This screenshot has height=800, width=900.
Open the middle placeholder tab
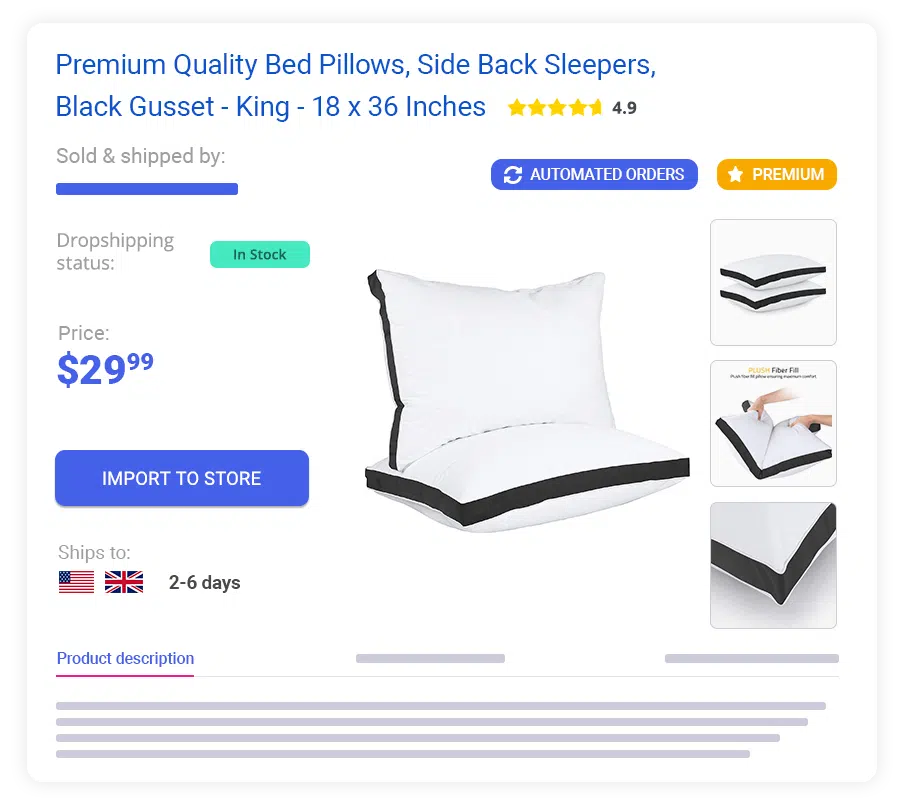[x=430, y=658]
